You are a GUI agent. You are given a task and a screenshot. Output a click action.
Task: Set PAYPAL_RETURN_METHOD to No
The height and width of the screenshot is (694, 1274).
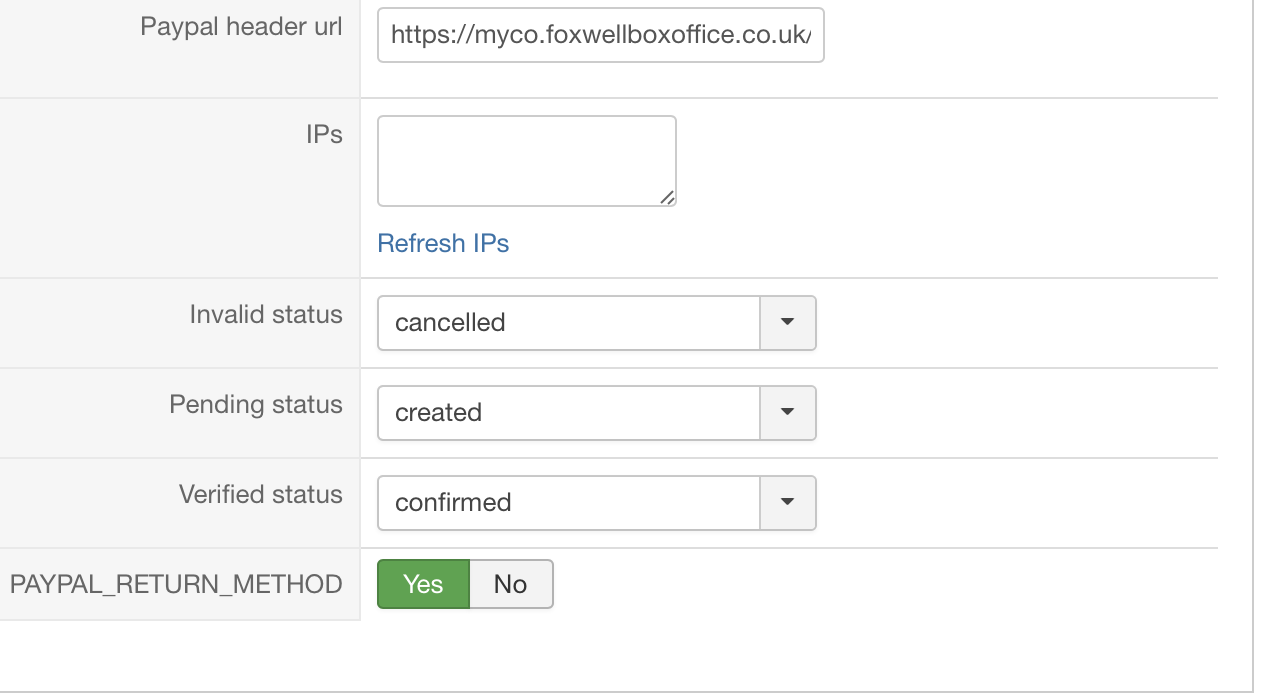pyautogui.click(x=510, y=584)
